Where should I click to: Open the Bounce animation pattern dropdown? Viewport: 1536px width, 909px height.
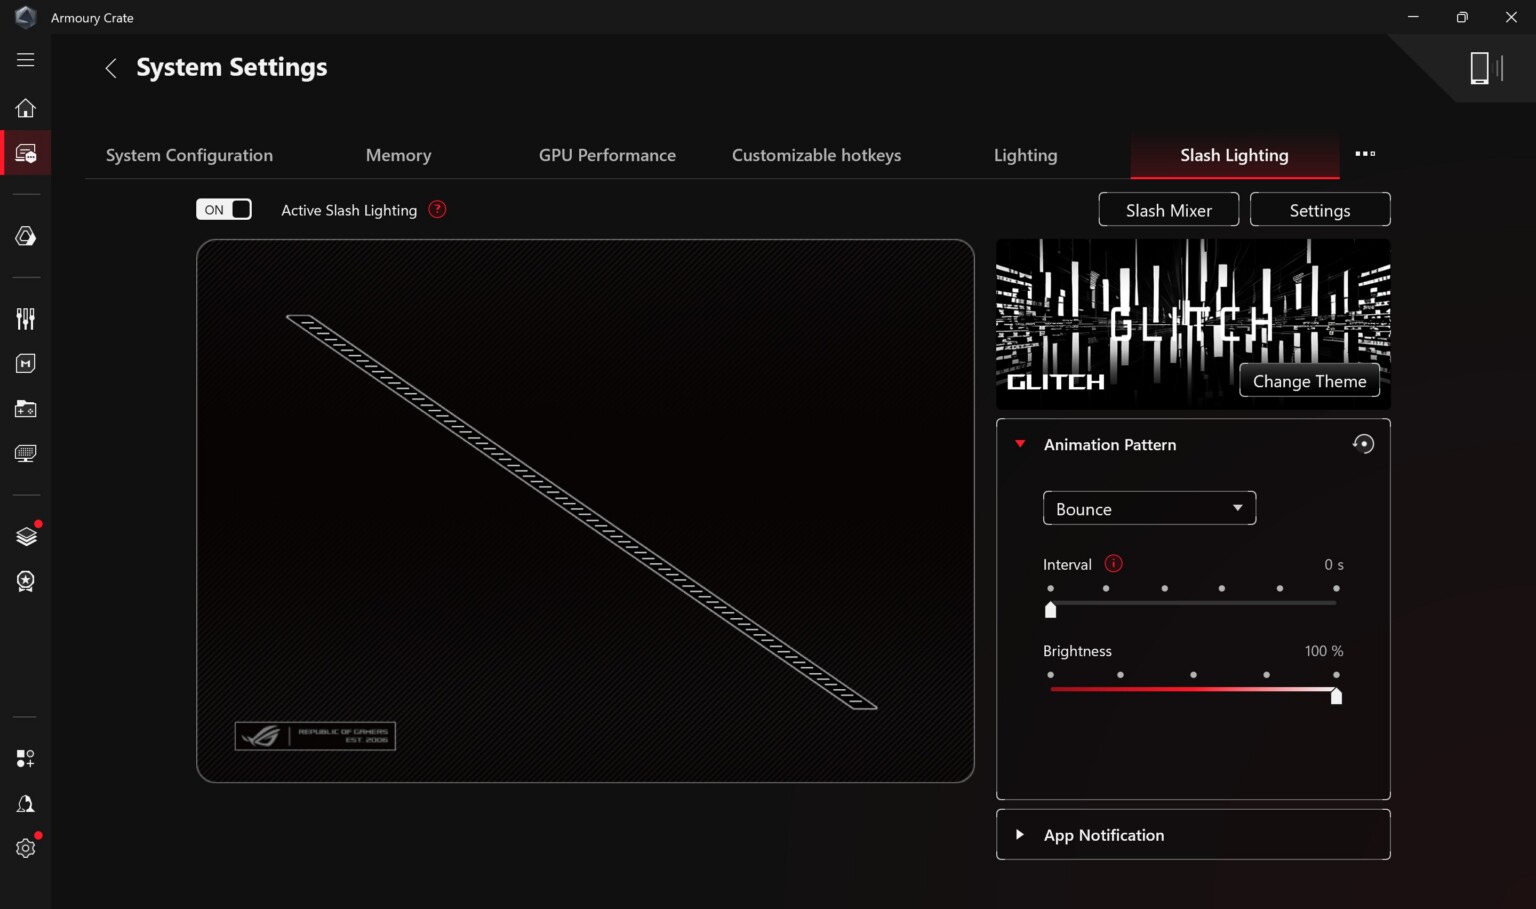click(x=1149, y=508)
